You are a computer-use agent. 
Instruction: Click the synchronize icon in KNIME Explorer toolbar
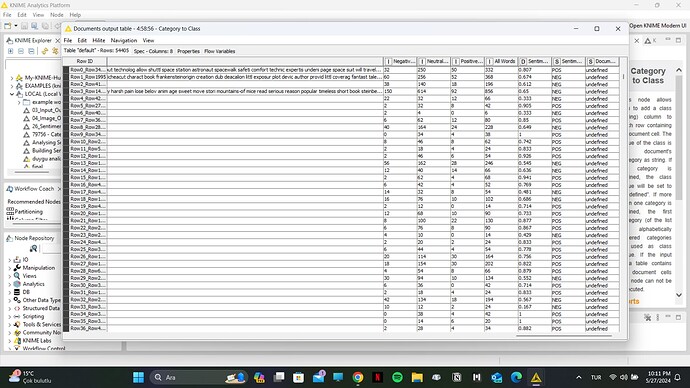pyautogui.click(x=44, y=51)
